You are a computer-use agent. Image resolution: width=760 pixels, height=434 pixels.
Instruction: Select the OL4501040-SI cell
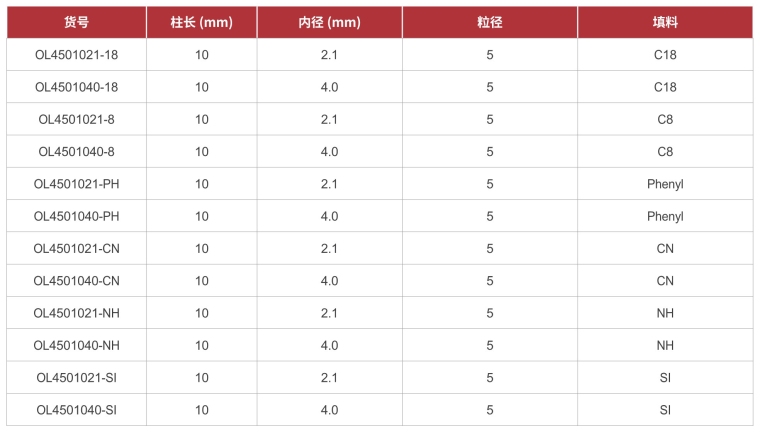(76, 410)
